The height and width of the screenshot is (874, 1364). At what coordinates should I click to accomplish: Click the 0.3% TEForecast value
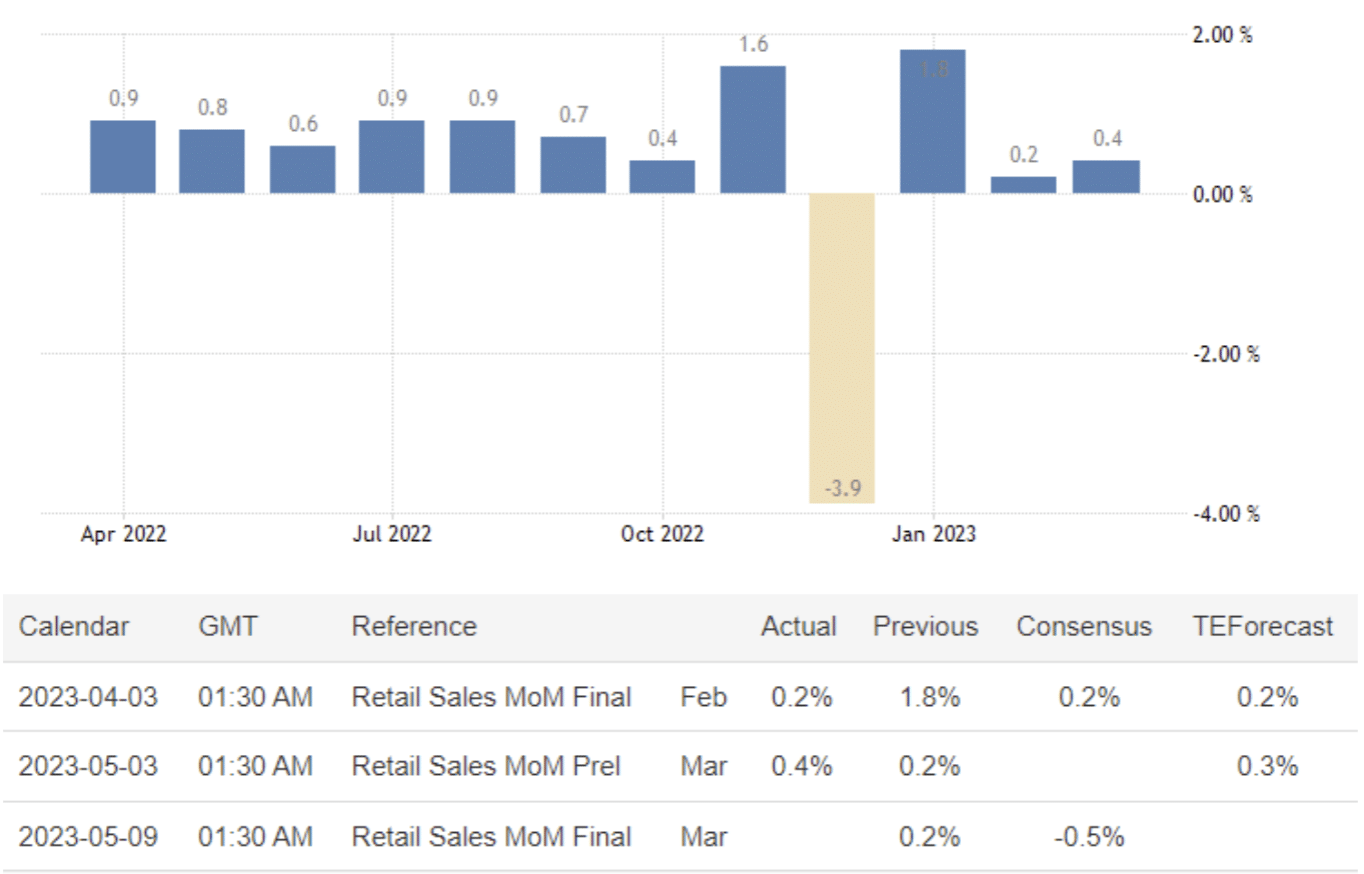coord(1267,766)
